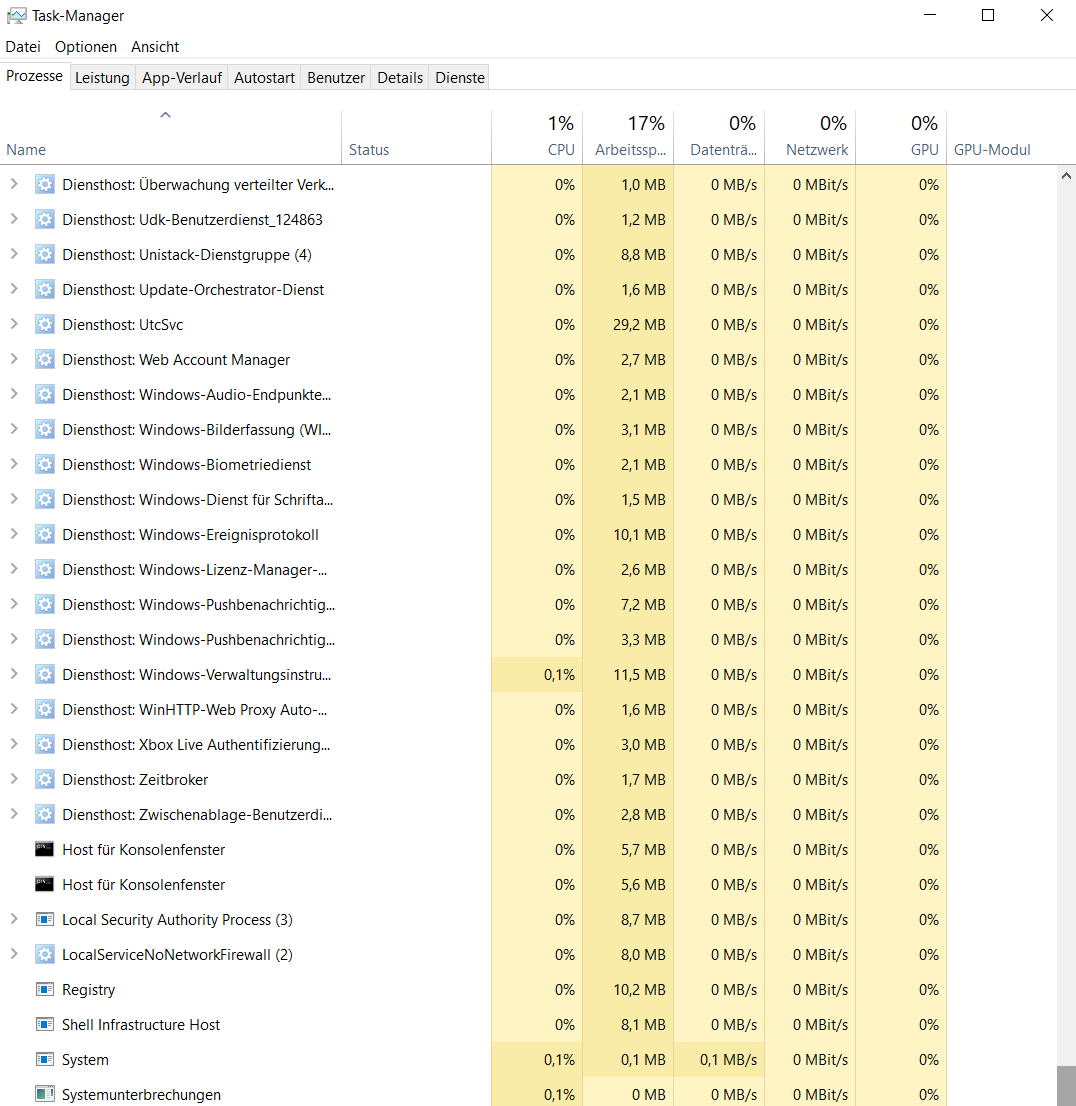Click icon of Windows-Lizenz-Manager row

(x=44, y=570)
